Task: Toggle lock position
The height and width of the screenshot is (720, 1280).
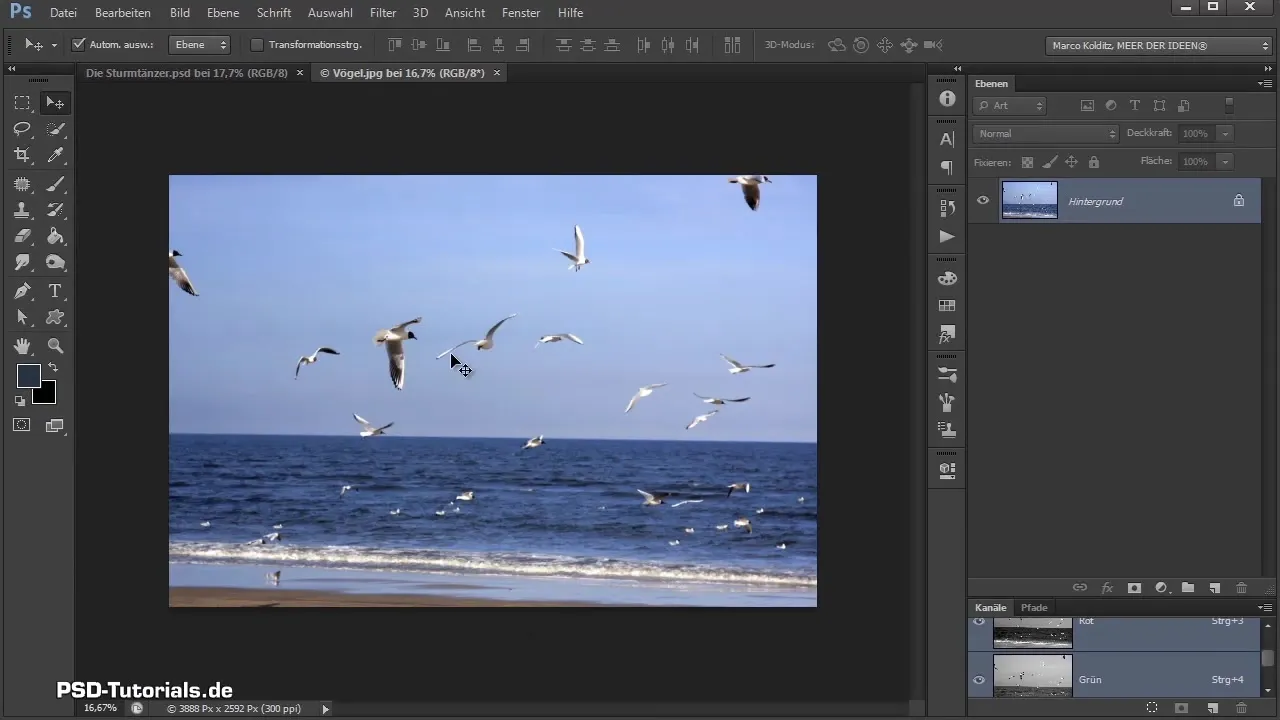Action: click(x=1071, y=162)
